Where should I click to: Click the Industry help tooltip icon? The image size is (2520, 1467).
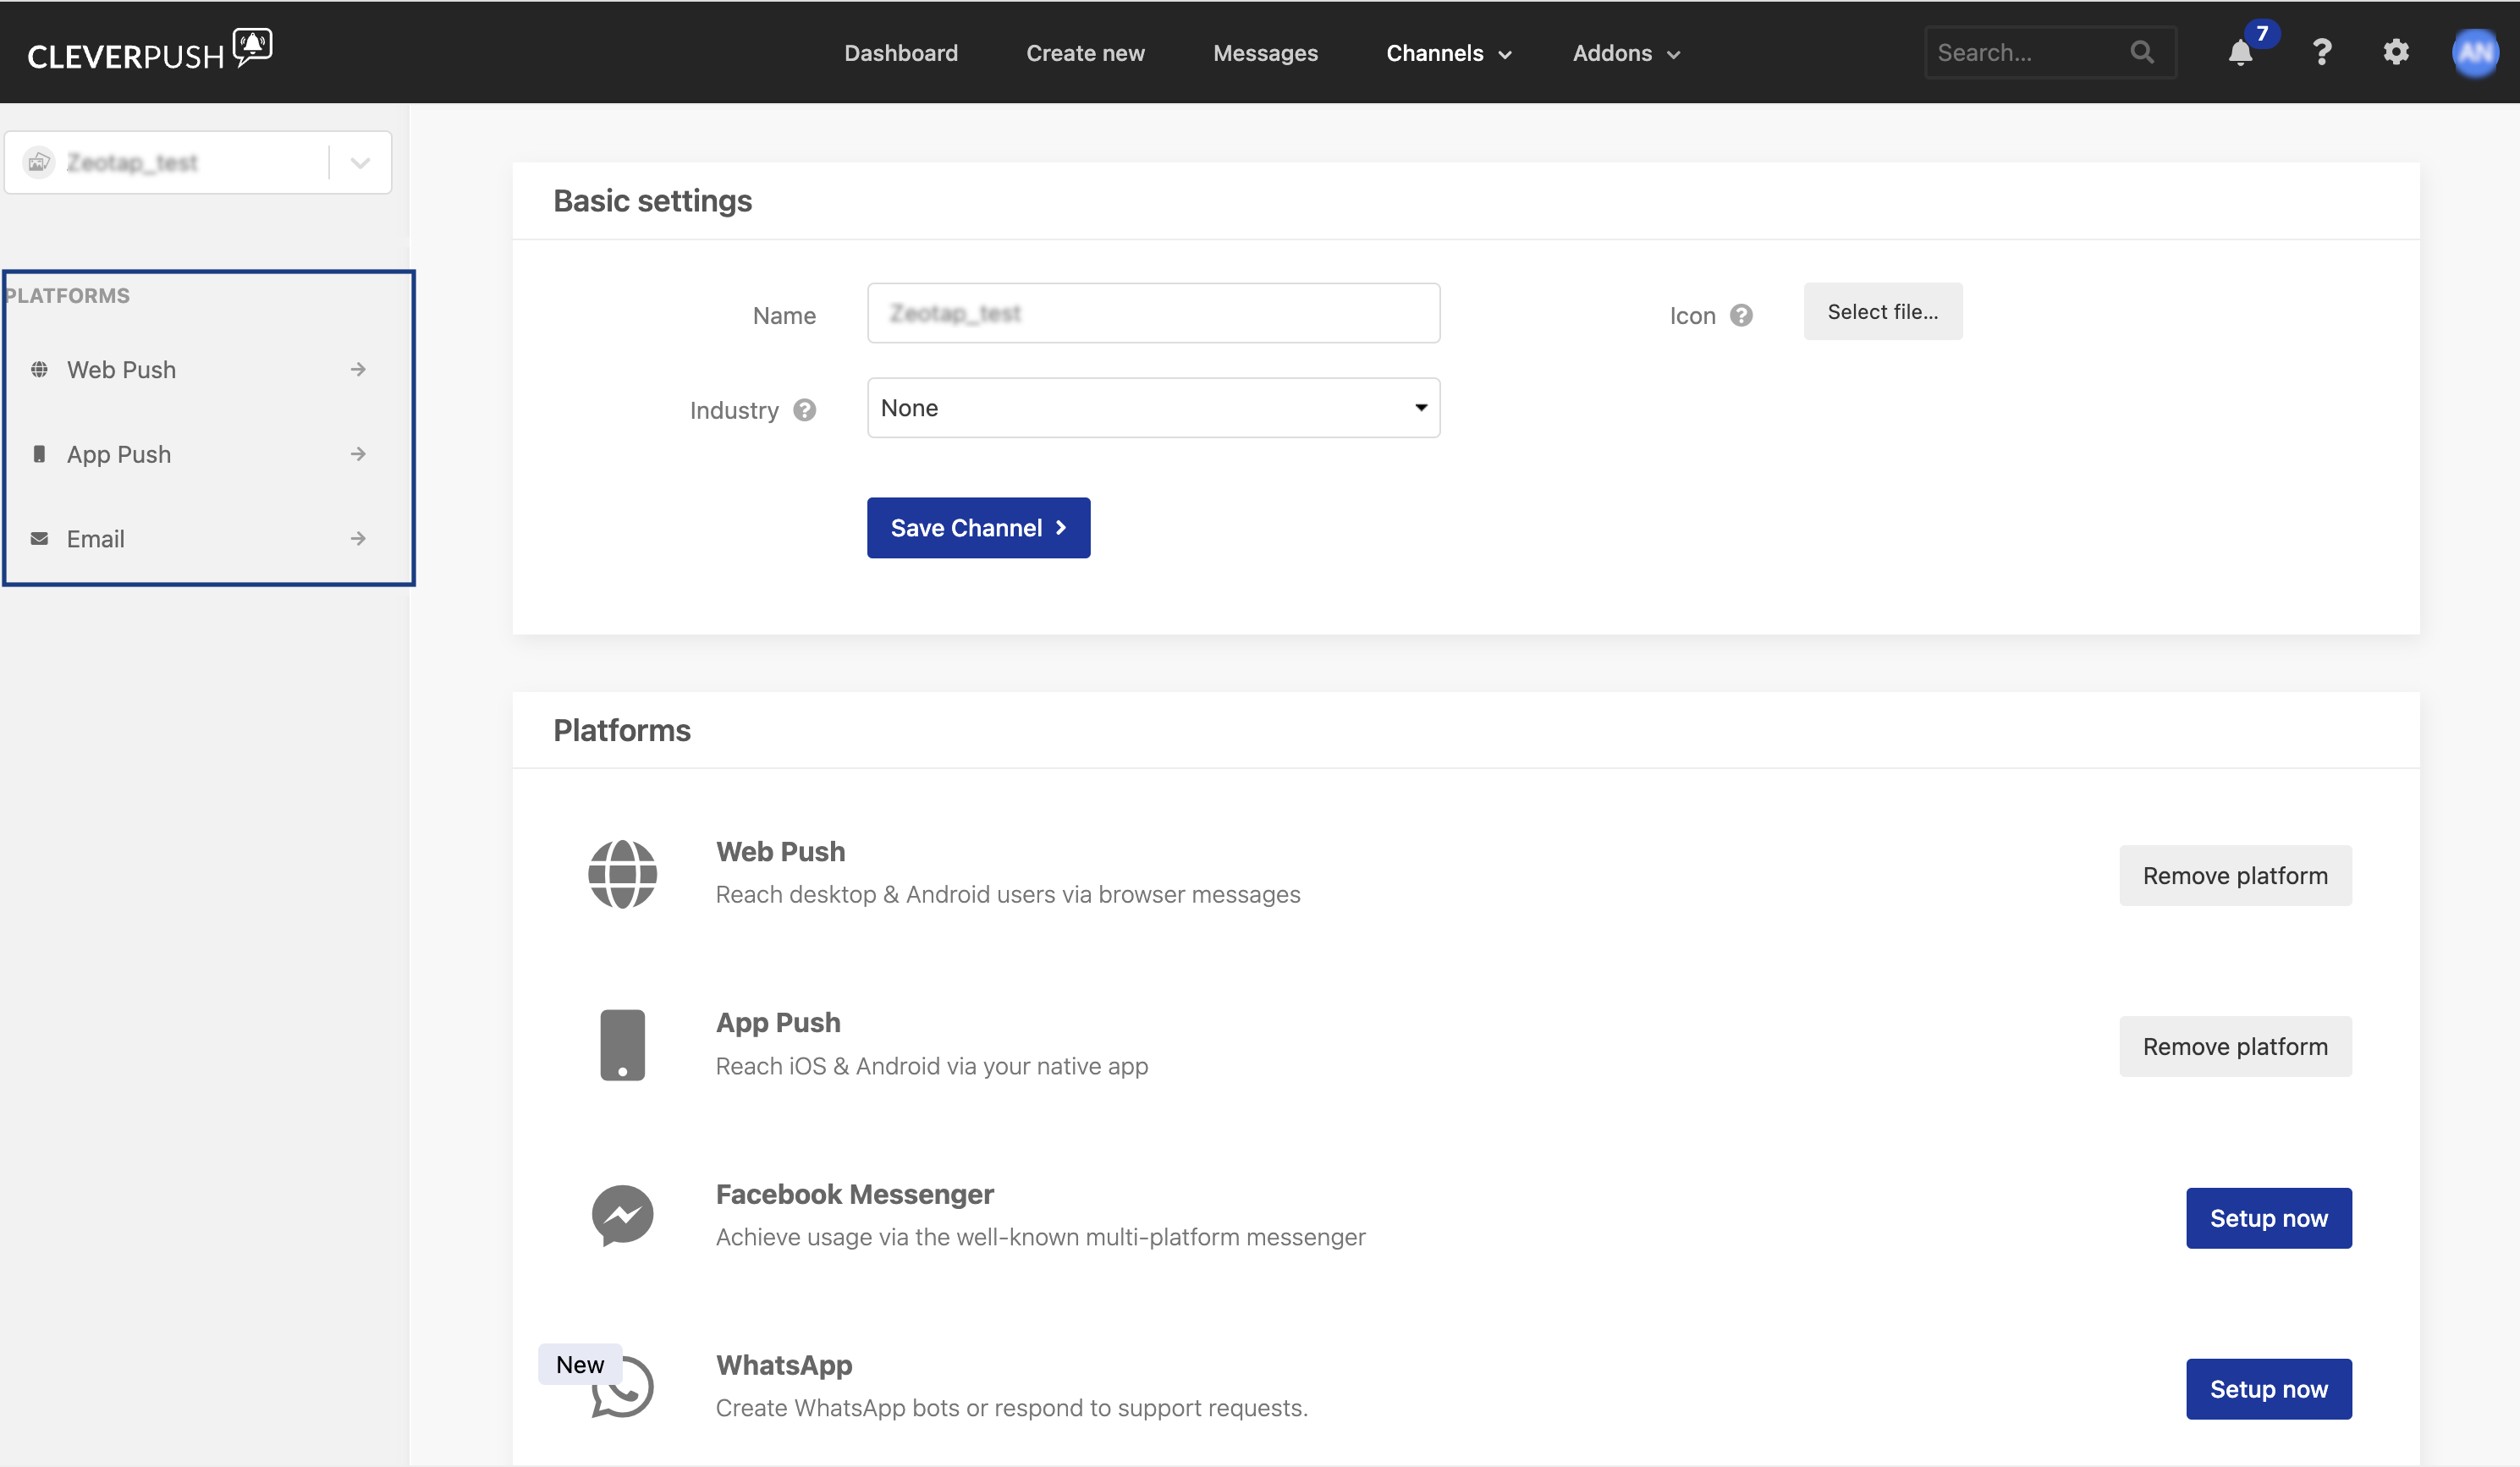pyautogui.click(x=805, y=410)
